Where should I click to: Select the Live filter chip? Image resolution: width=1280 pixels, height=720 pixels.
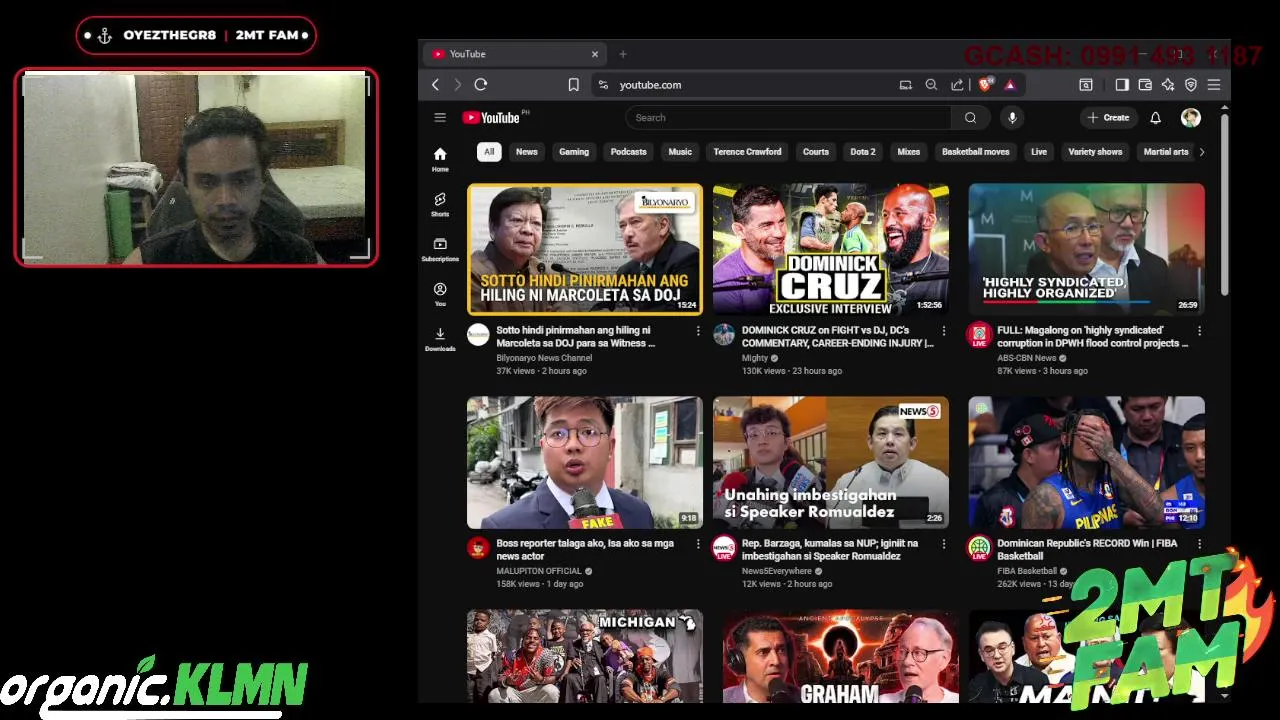[x=1039, y=152]
